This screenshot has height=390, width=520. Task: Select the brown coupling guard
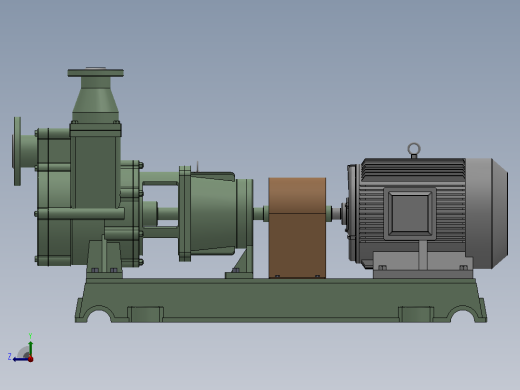point(297,228)
